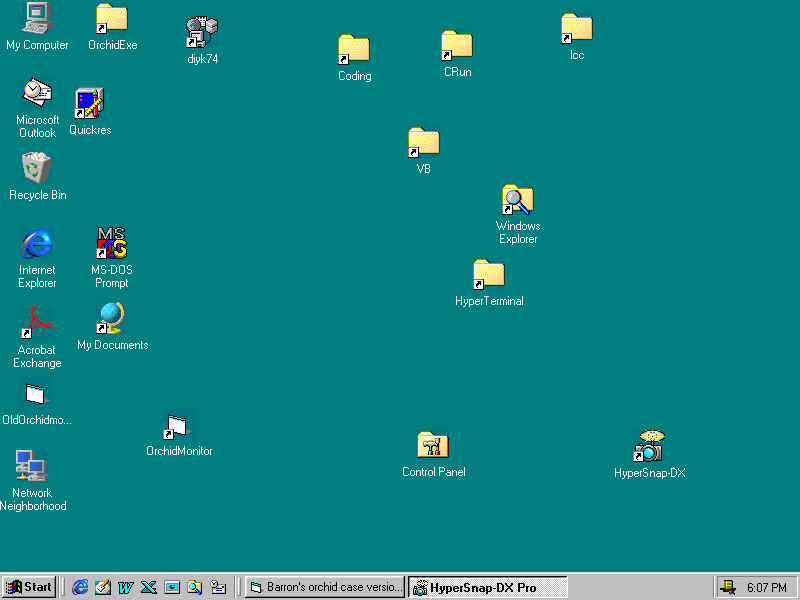Open the HyperTerminal folder shortcut

[x=488, y=275]
